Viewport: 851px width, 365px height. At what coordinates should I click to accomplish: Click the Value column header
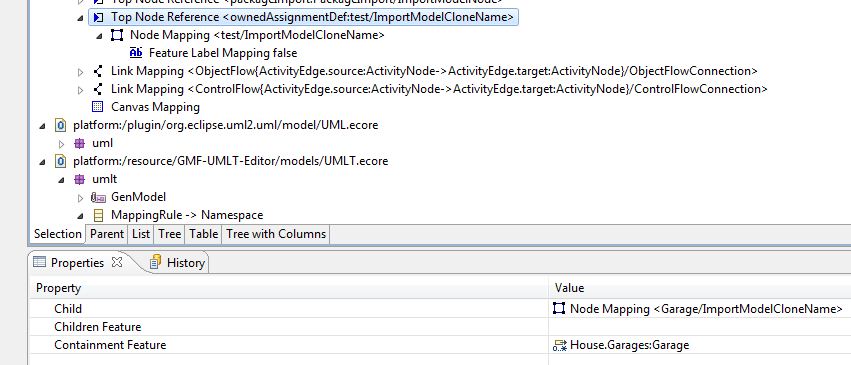pyautogui.click(x=700, y=288)
